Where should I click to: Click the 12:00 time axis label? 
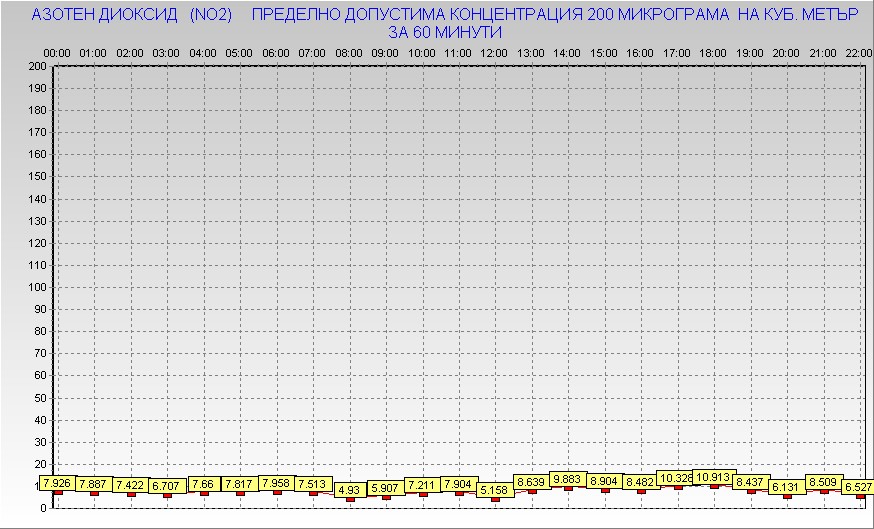494,52
